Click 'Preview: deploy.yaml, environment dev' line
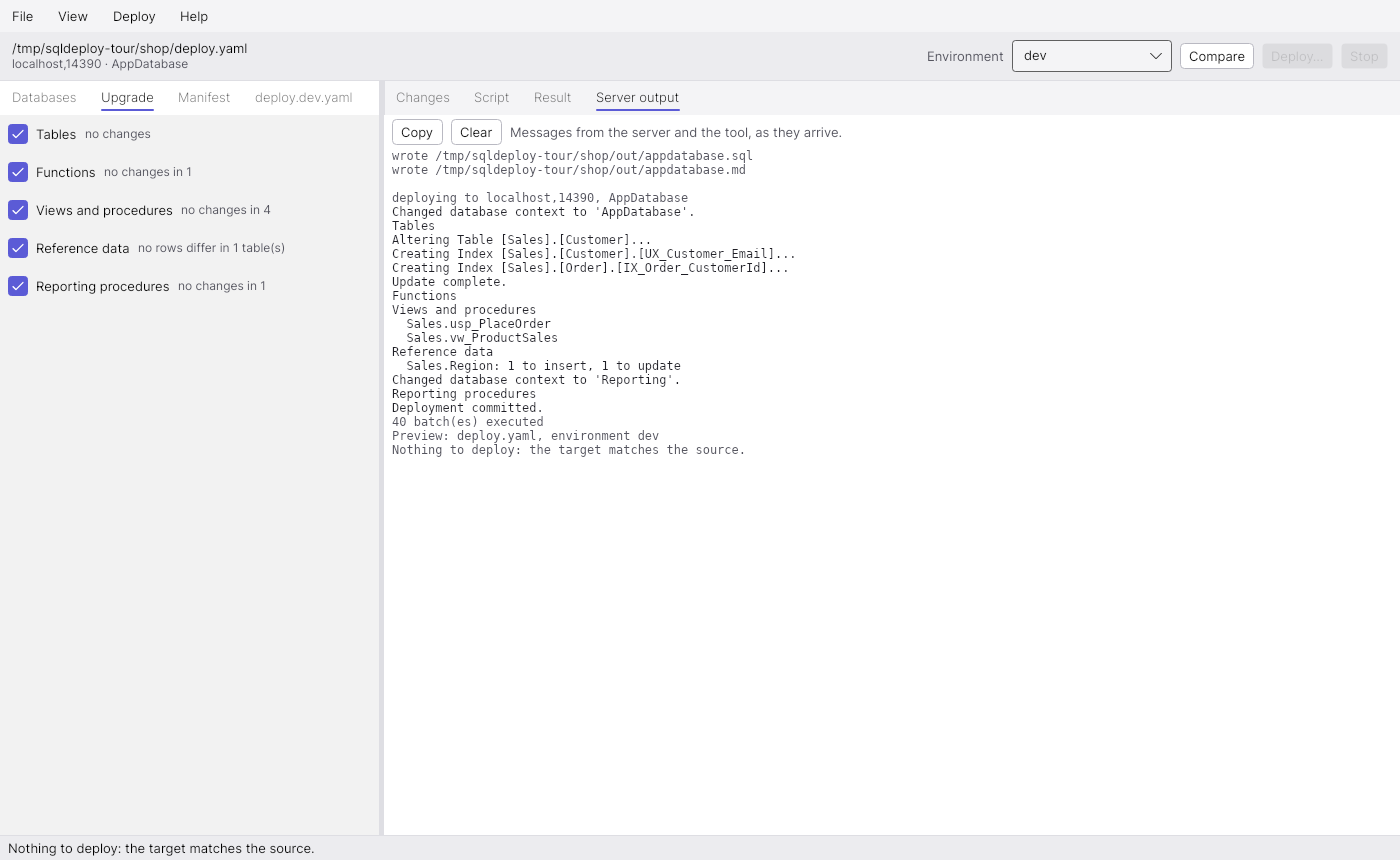The width and height of the screenshot is (1400, 860). [x=525, y=436]
